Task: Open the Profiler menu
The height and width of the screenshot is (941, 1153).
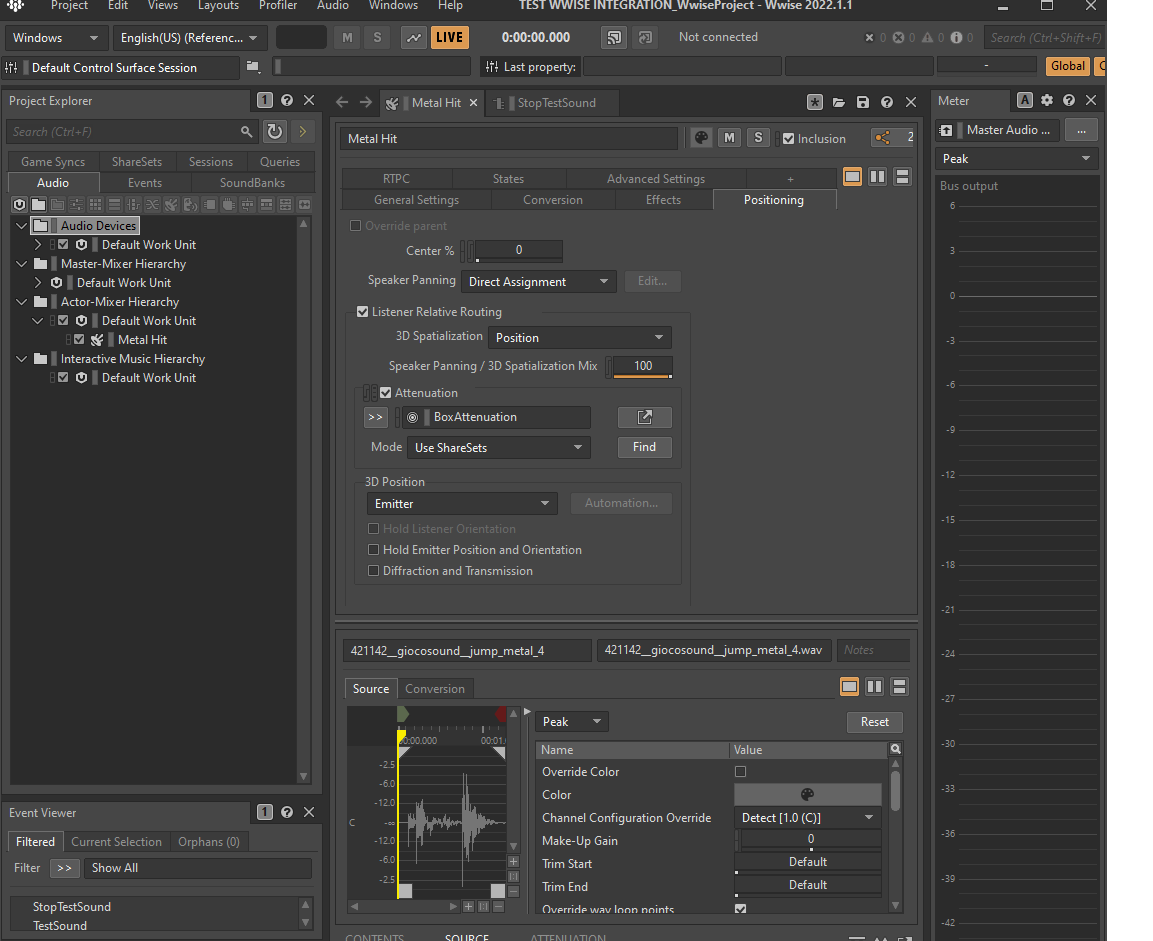Action: click(x=278, y=6)
